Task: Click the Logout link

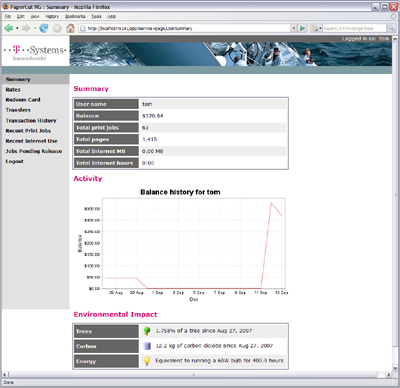Action: click(14, 161)
